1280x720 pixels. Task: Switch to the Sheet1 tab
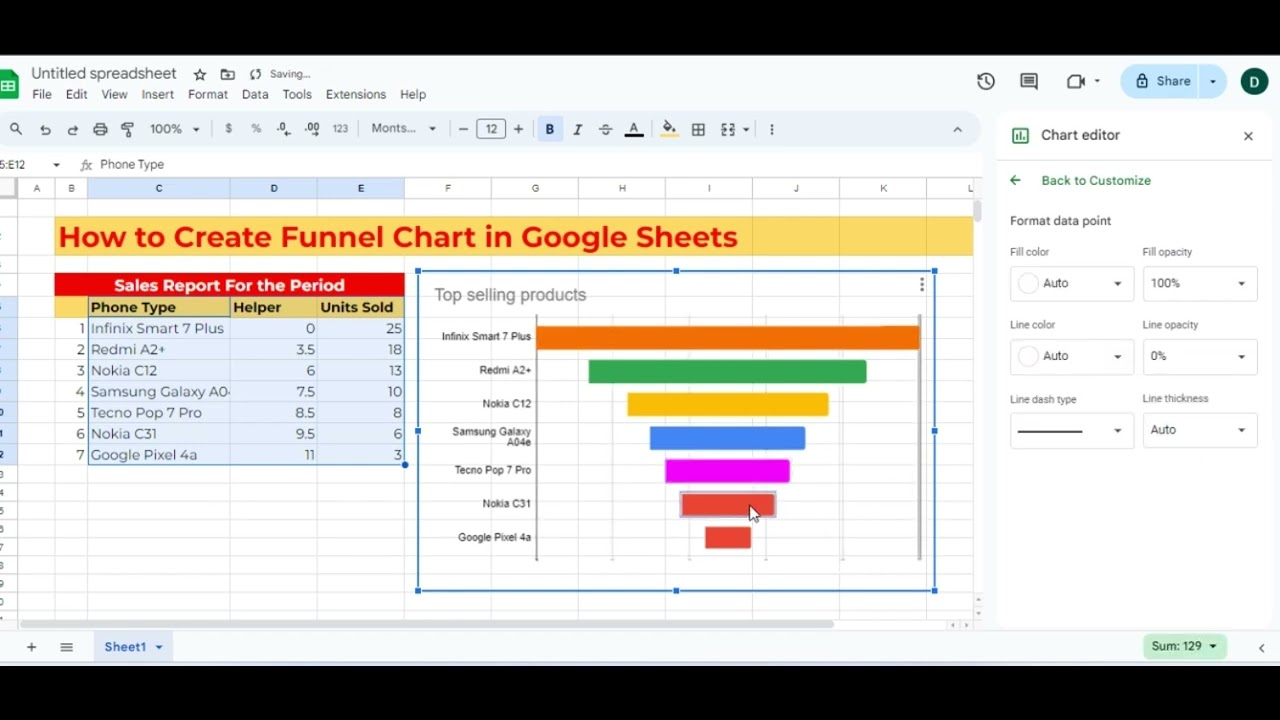click(x=134, y=647)
